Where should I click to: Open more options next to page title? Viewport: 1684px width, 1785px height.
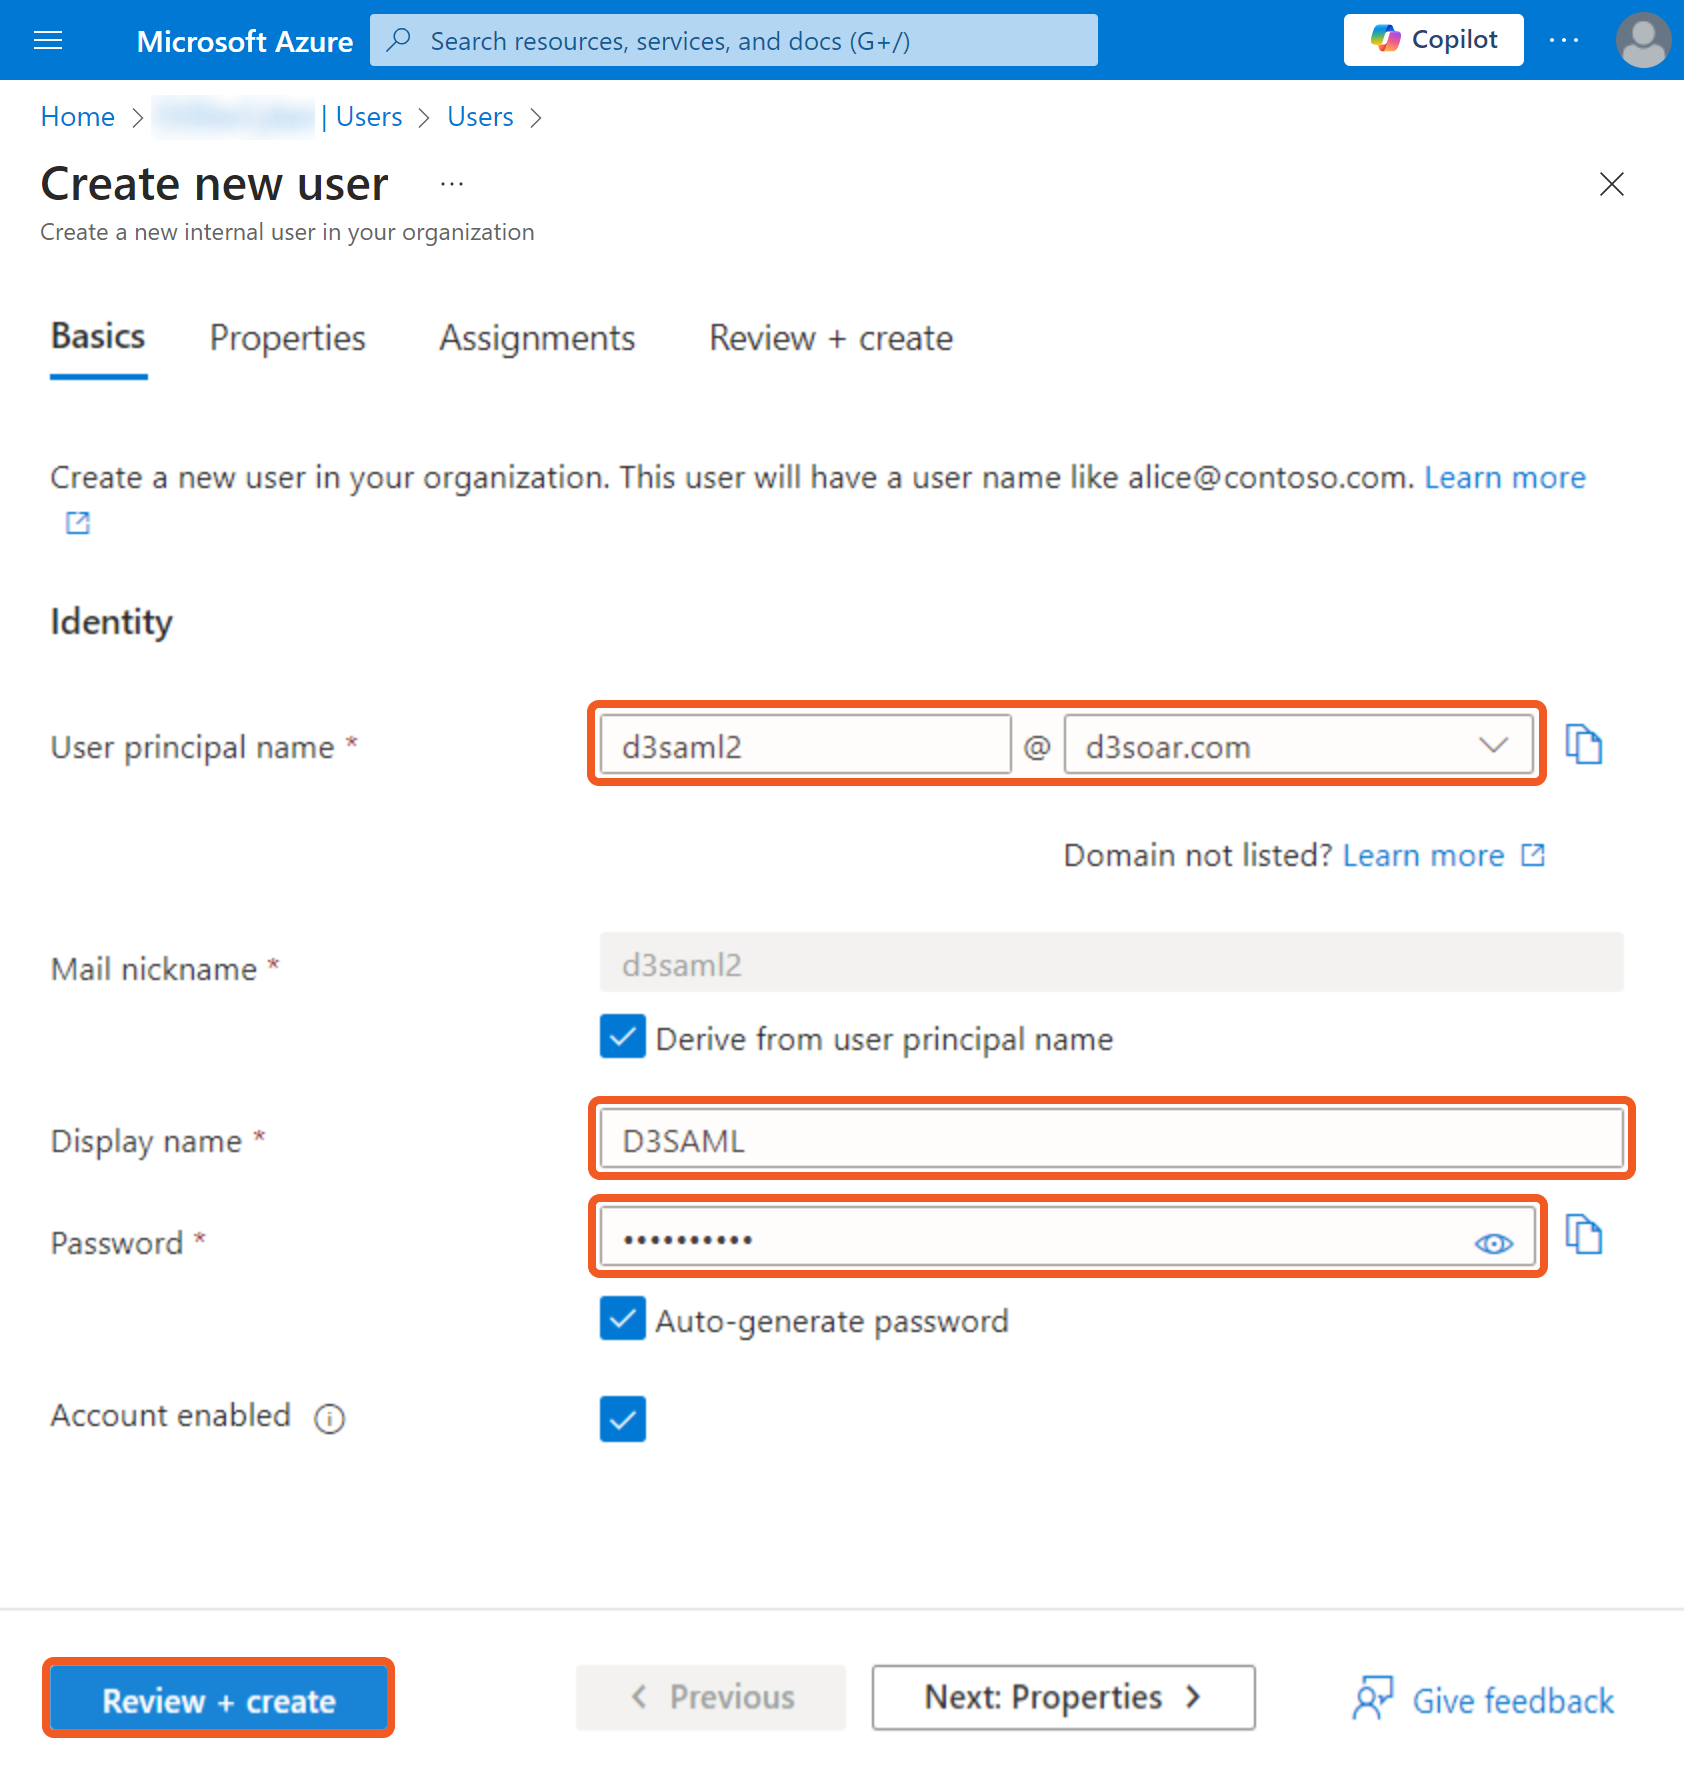coord(452,184)
